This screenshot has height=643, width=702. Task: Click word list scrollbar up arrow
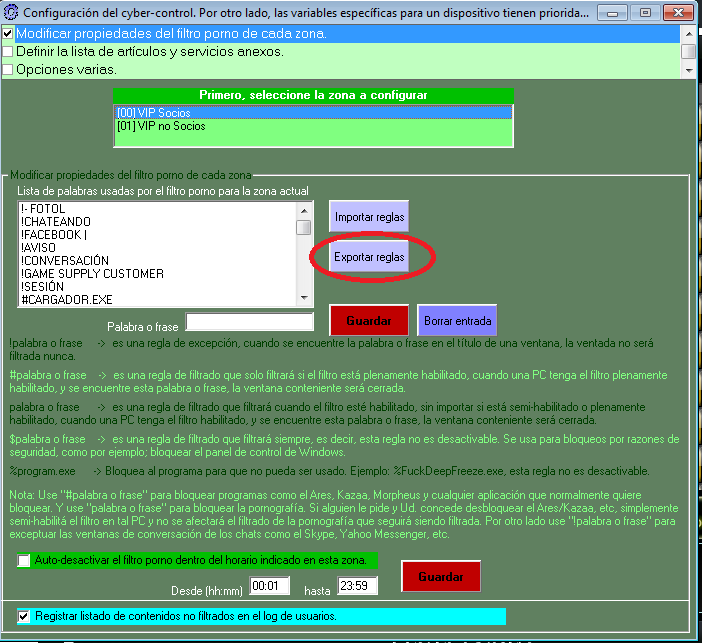(x=304, y=210)
